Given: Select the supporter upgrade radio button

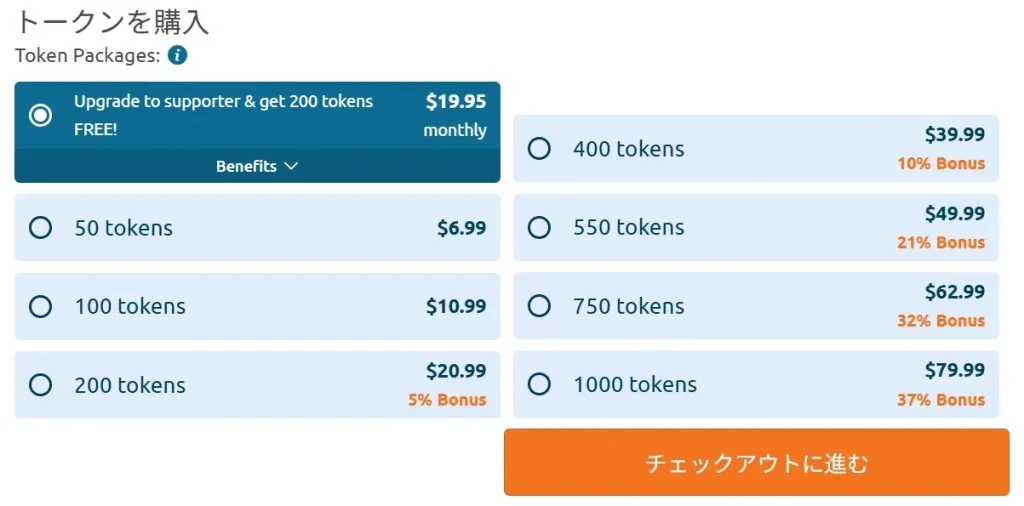Looking at the screenshot, I should tap(40, 115).
